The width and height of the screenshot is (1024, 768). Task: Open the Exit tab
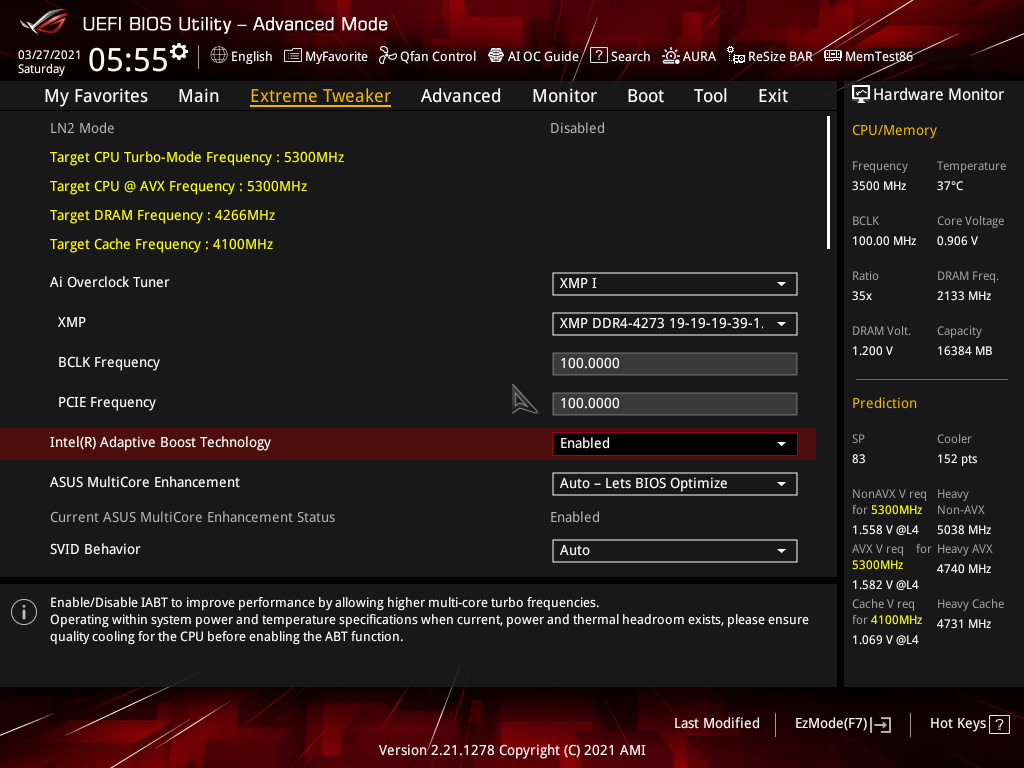[773, 96]
